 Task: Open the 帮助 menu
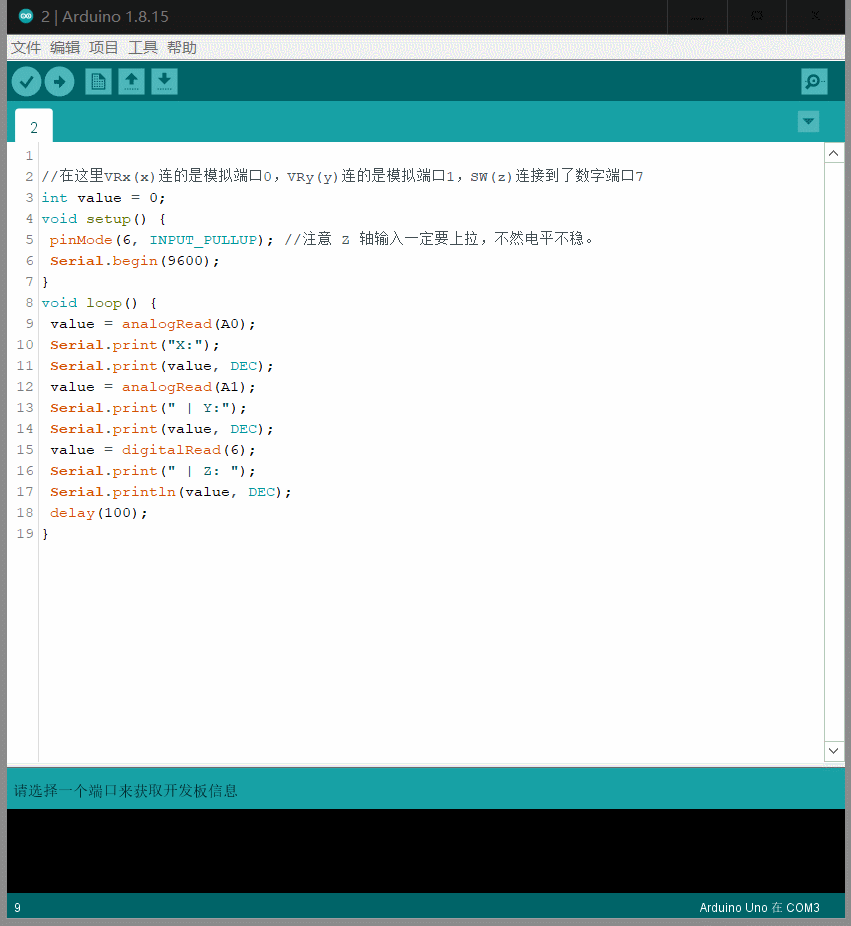(182, 47)
